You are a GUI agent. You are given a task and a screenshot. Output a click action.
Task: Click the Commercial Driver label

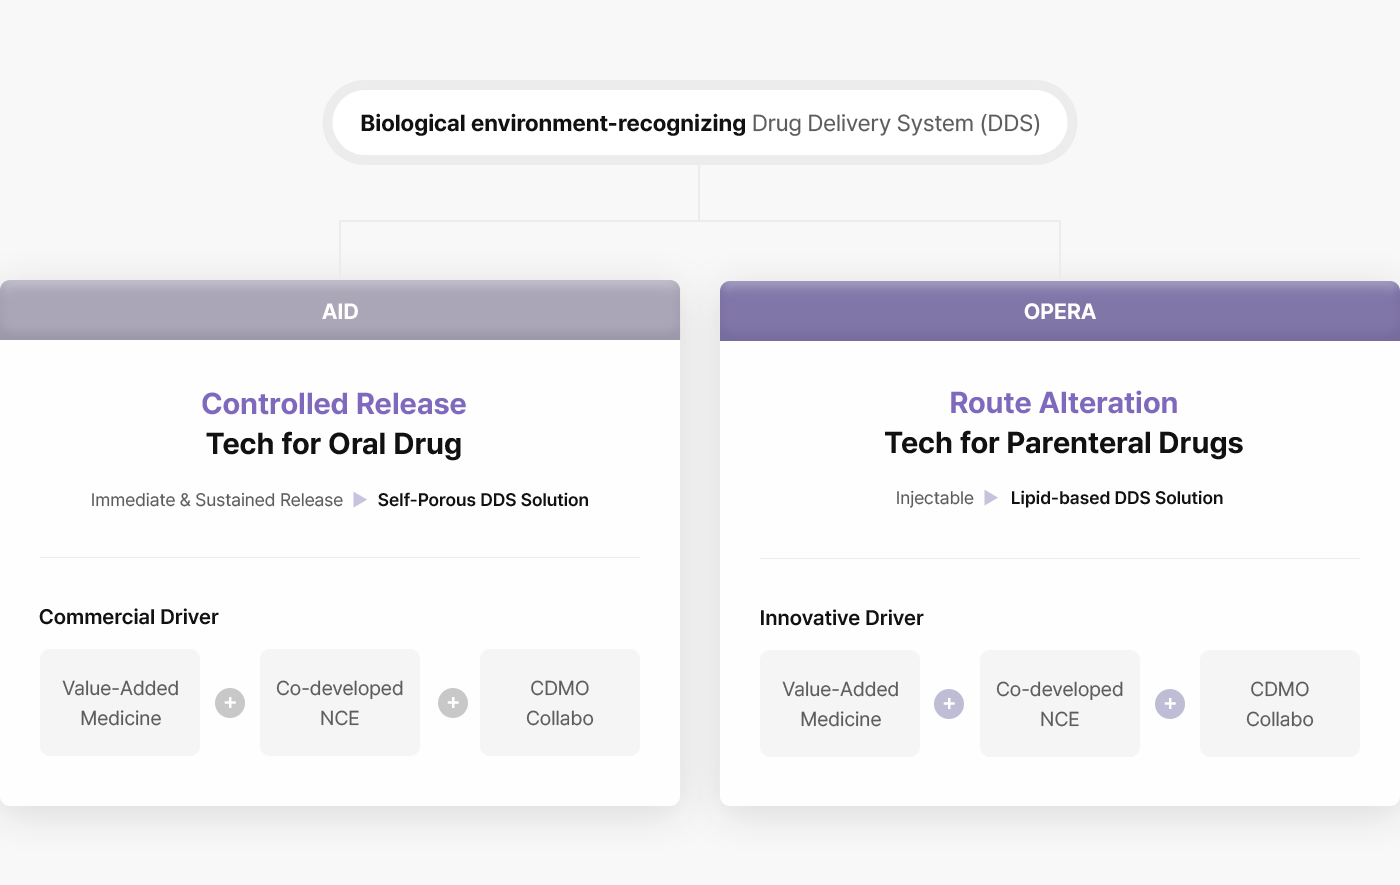pyautogui.click(x=129, y=617)
